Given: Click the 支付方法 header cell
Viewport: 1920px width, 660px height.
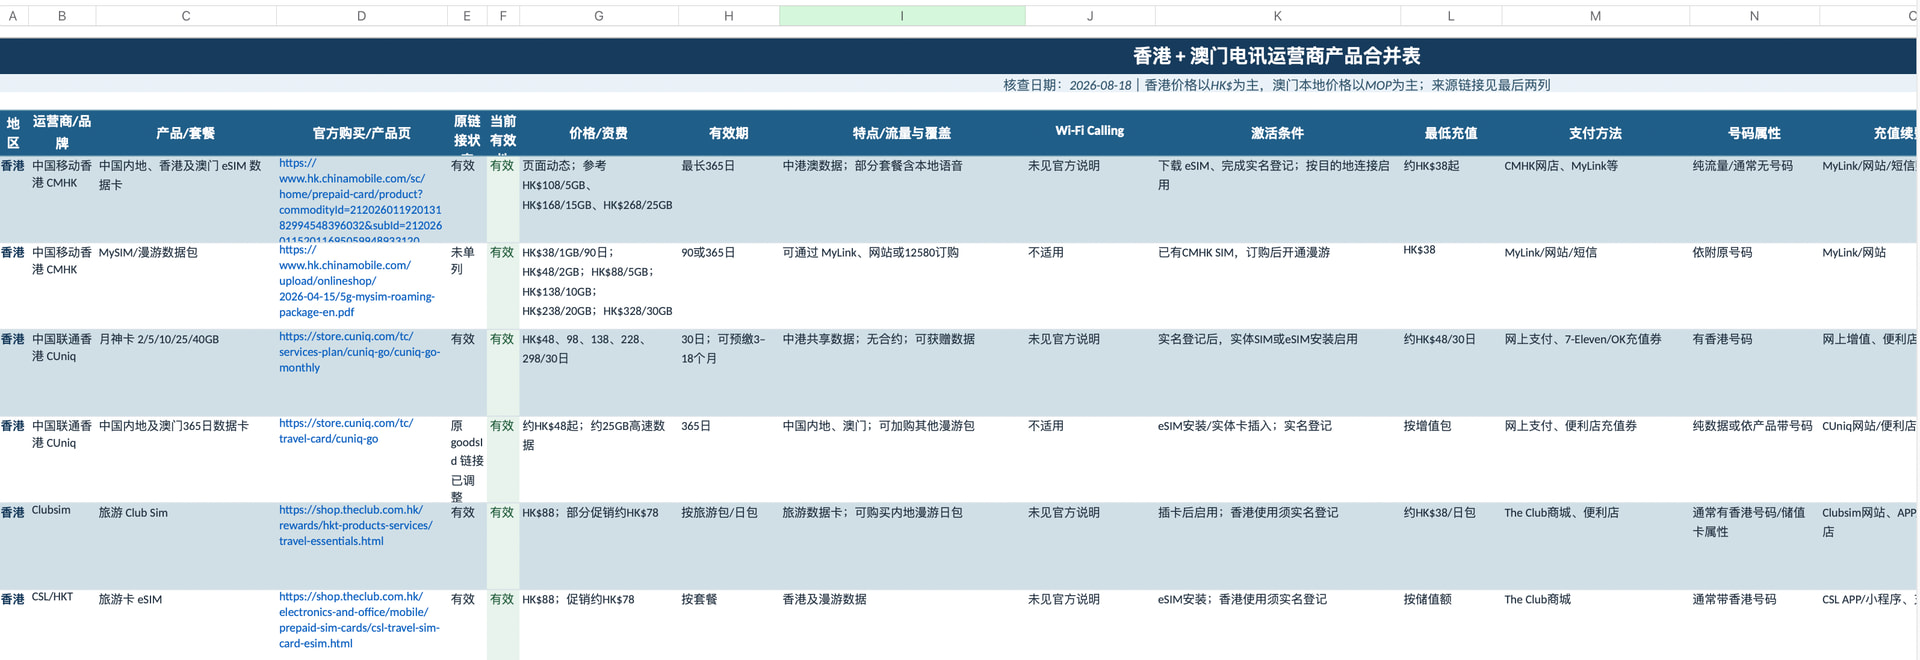Looking at the screenshot, I should [x=1595, y=133].
